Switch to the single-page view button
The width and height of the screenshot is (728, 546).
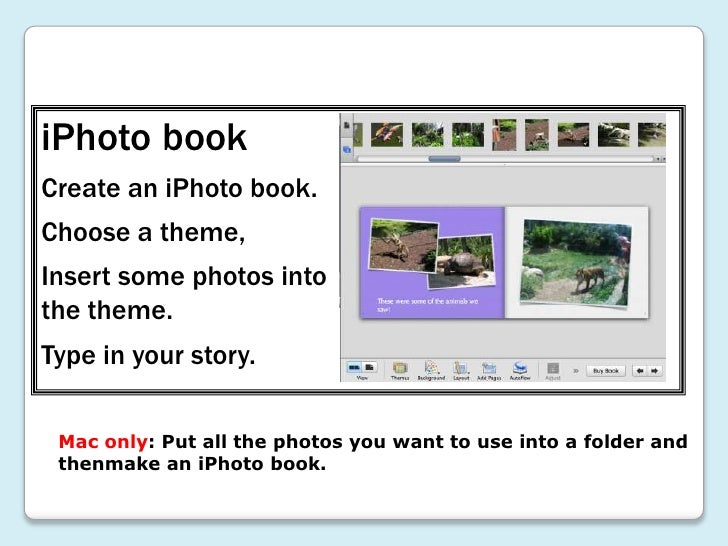(370, 368)
